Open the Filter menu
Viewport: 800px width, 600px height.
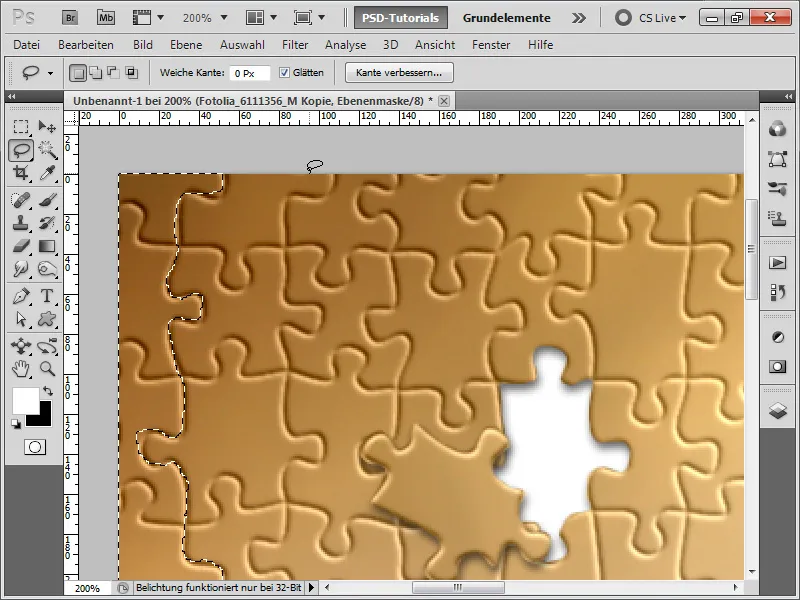tap(295, 45)
